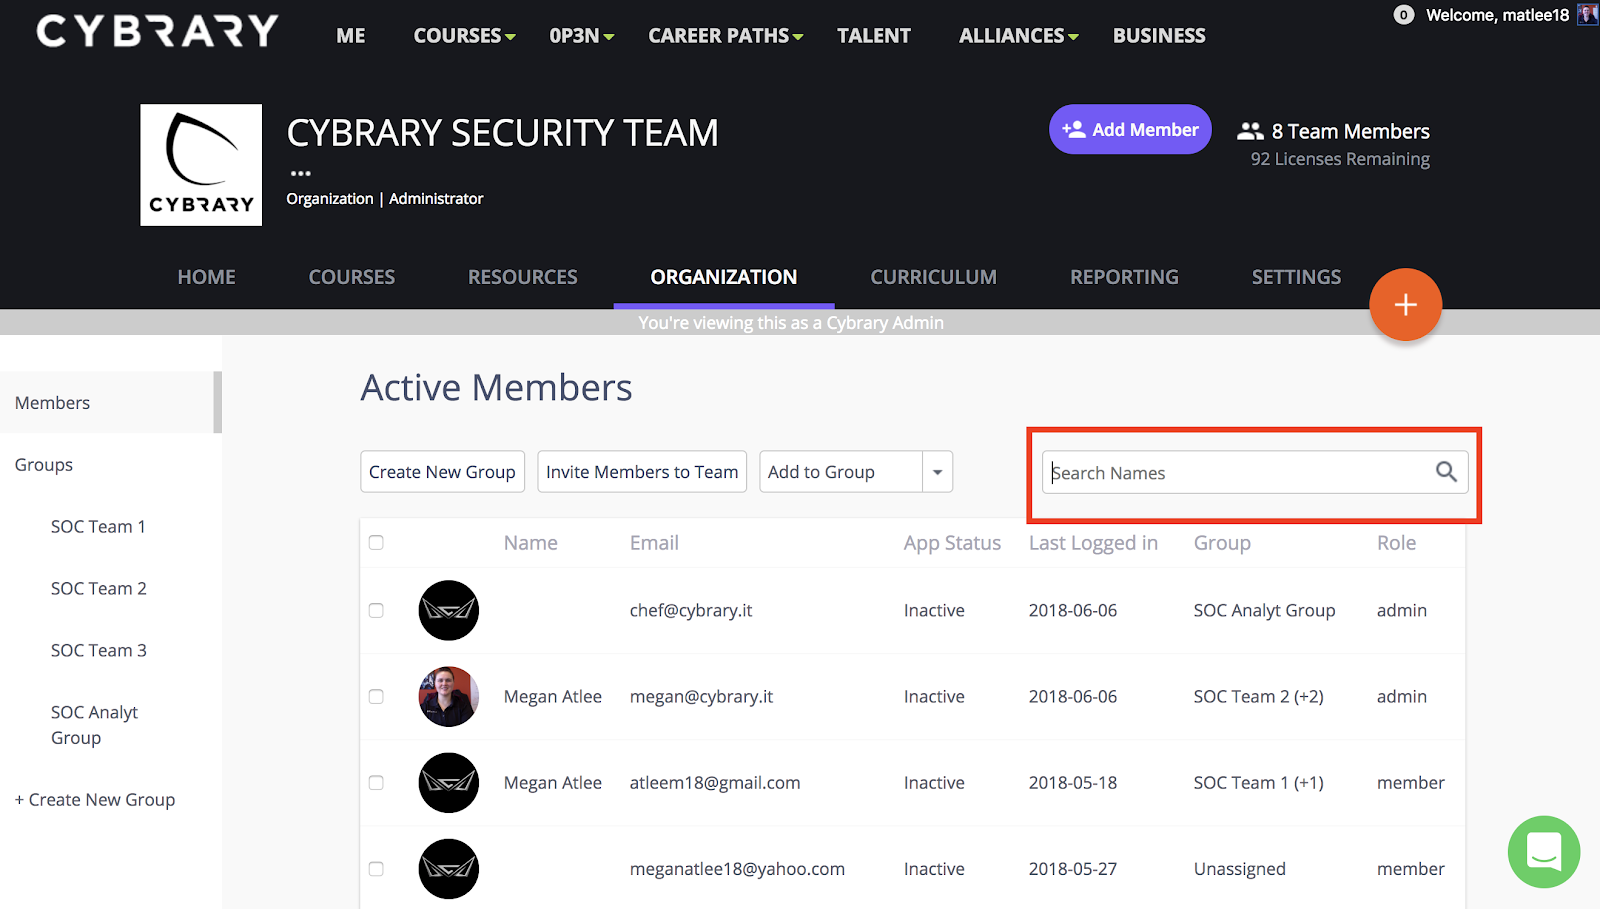
Task: Click the Email column header
Action: click(x=654, y=543)
